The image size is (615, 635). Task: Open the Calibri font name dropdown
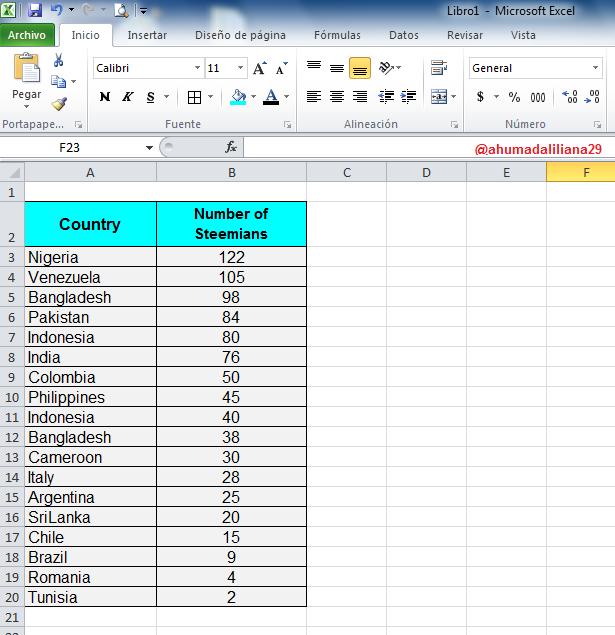[197, 68]
